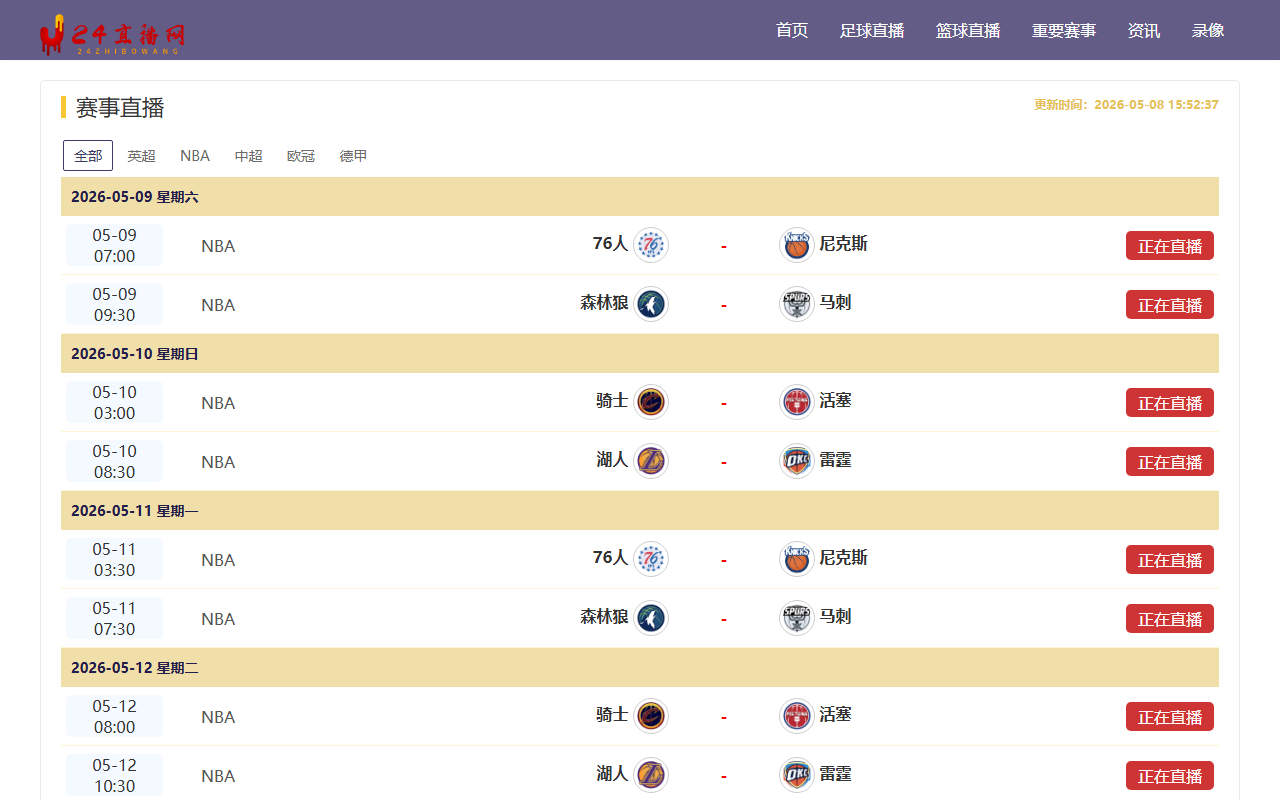Screen dimensions: 1280x800
Task: Open 录像 navigation item
Action: tap(1208, 30)
